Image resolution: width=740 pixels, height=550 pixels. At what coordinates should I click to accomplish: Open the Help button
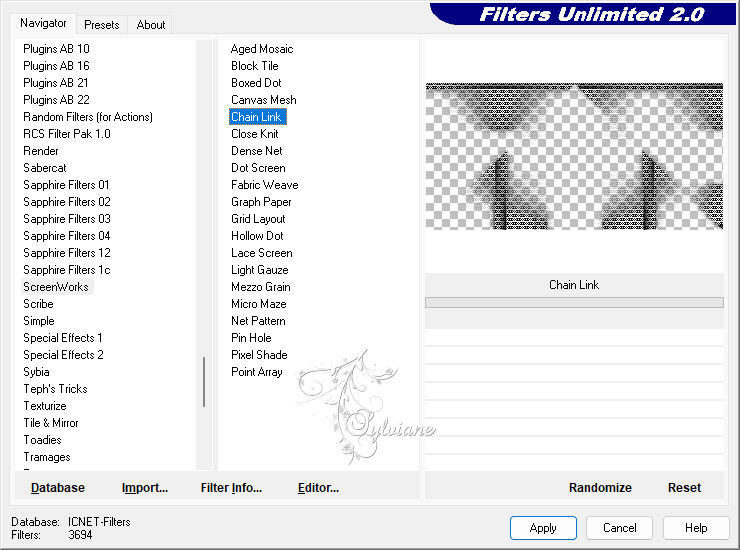[696, 528]
